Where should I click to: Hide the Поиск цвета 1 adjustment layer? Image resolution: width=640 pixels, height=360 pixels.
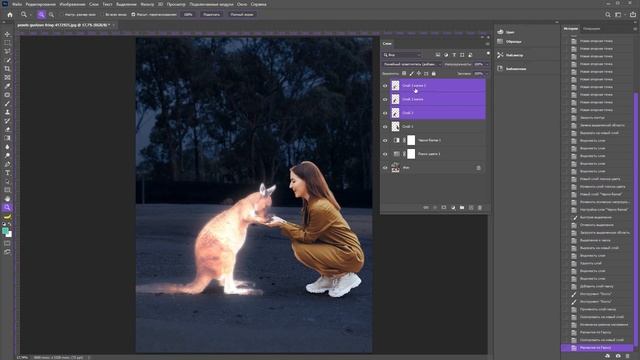(x=385, y=154)
